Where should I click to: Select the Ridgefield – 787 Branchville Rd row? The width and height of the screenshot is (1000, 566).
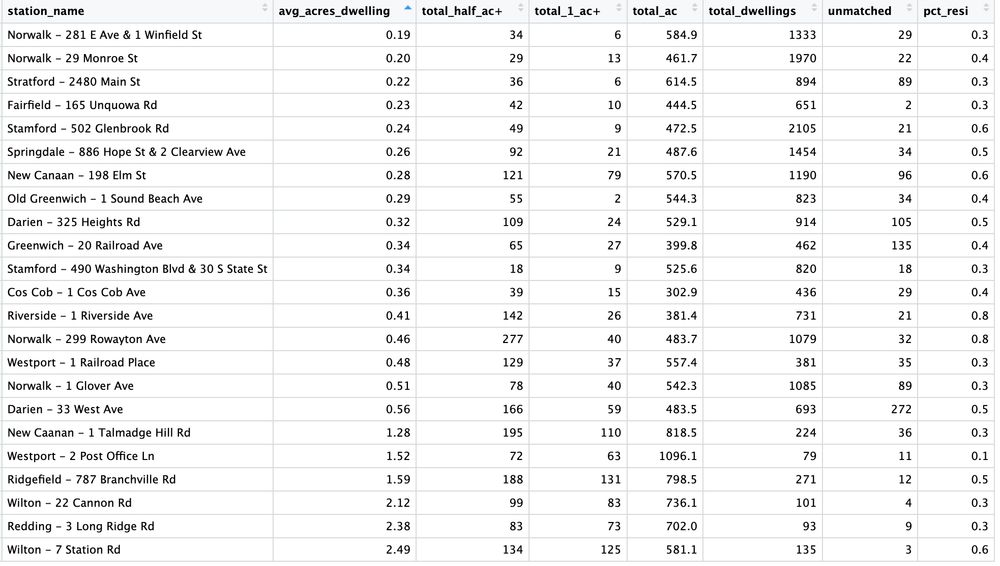(x=498, y=479)
